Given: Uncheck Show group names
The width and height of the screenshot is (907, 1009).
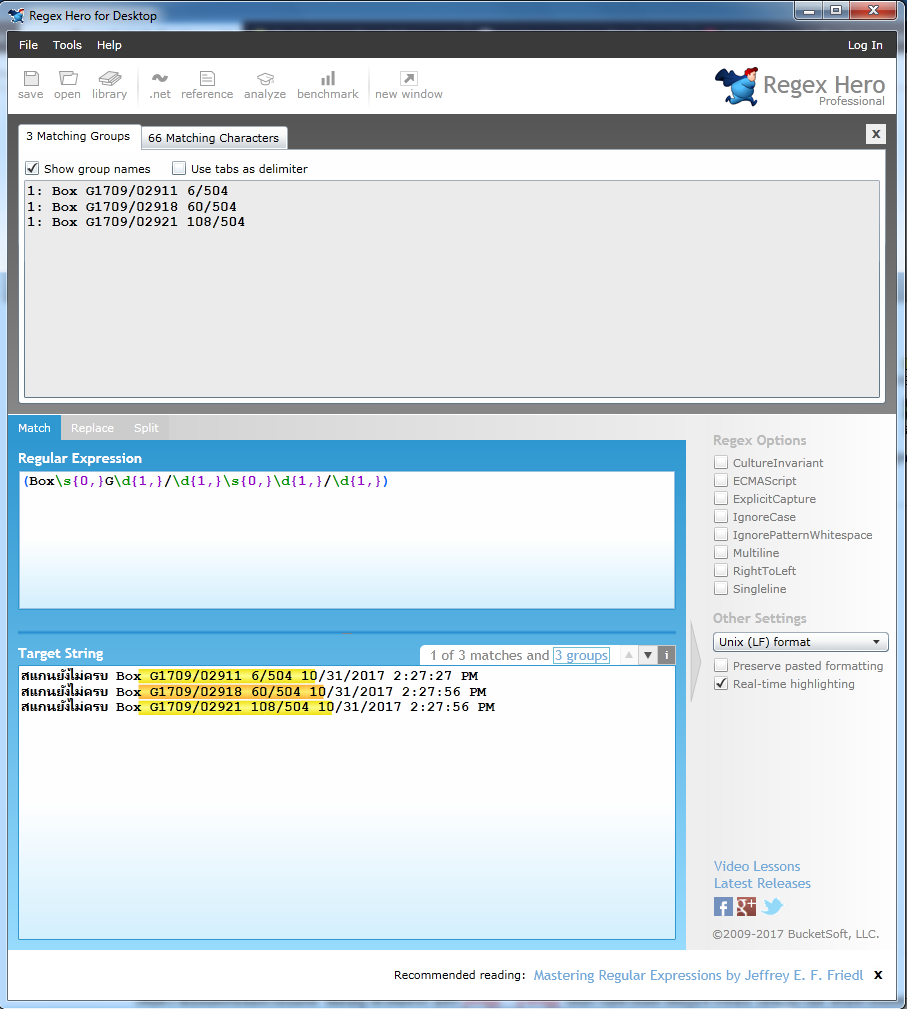Looking at the screenshot, I should (32, 169).
